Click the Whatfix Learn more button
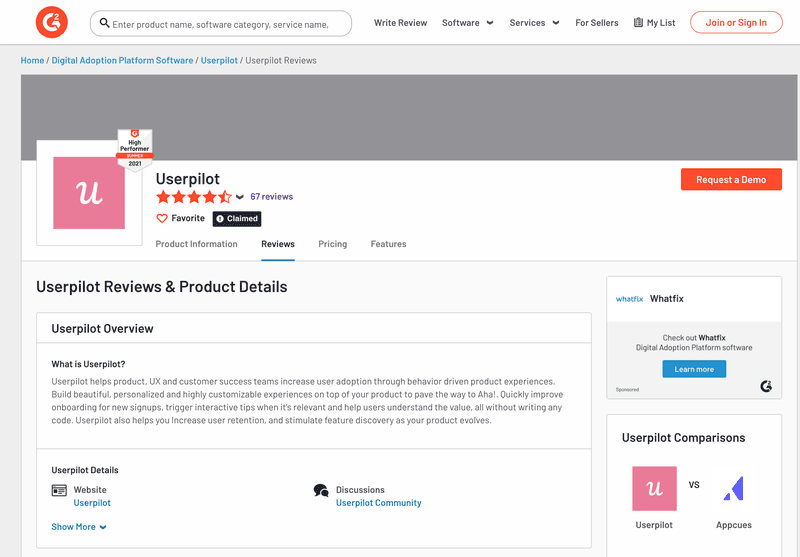Image resolution: width=800 pixels, height=557 pixels. (x=694, y=369)
